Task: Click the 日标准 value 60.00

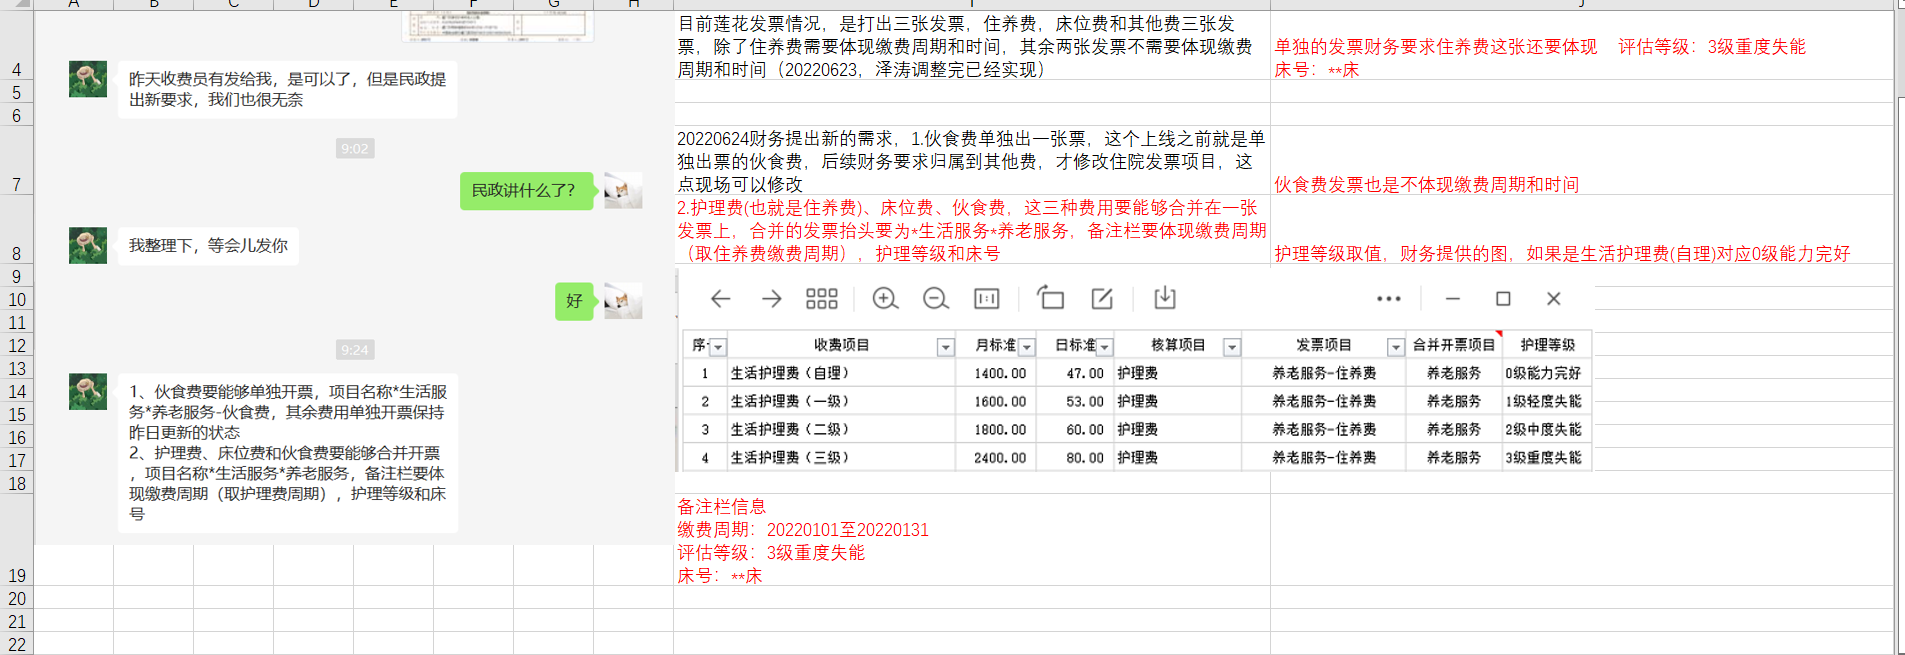Action: click(x=1085, y=429)
